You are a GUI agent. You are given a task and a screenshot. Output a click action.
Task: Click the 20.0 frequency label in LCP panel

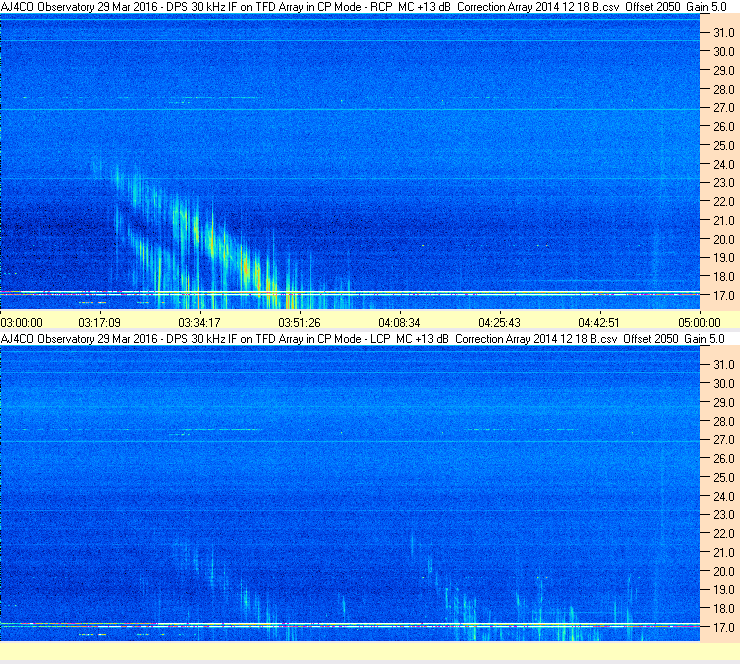(x=723, y=572)
